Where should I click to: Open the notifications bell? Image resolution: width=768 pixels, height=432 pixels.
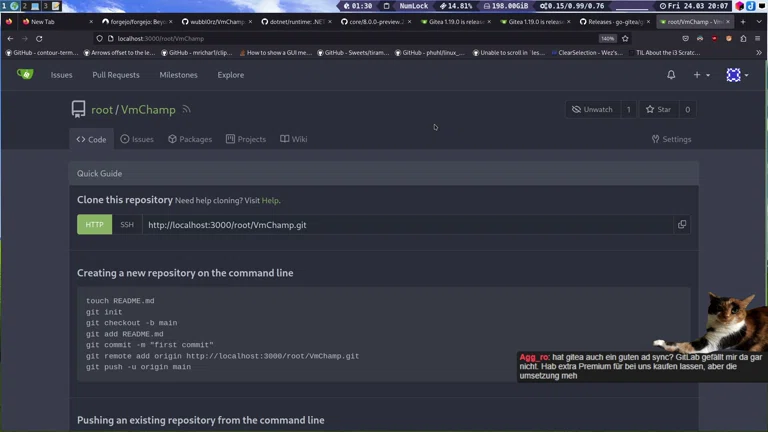(x=671, y=75)
